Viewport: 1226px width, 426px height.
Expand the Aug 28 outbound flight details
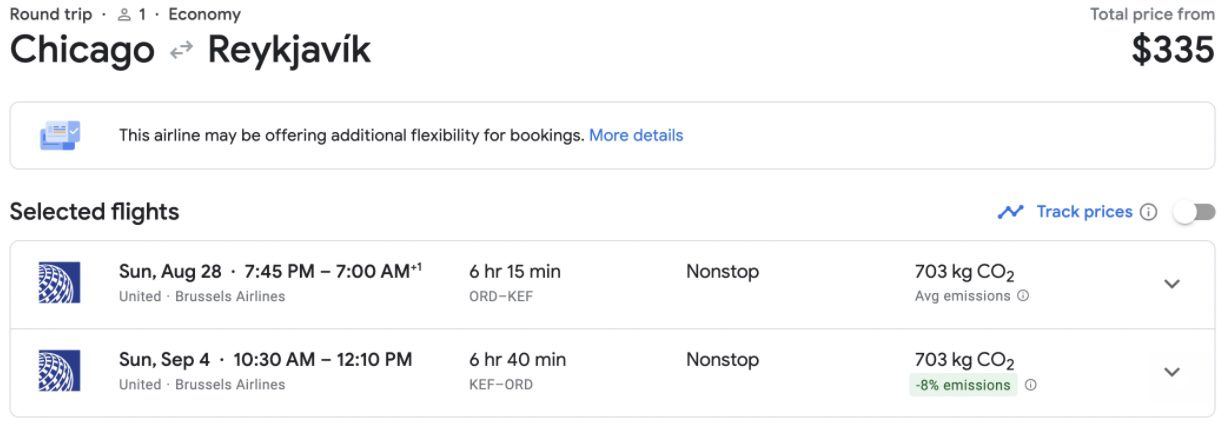[x=1172, y=284]
